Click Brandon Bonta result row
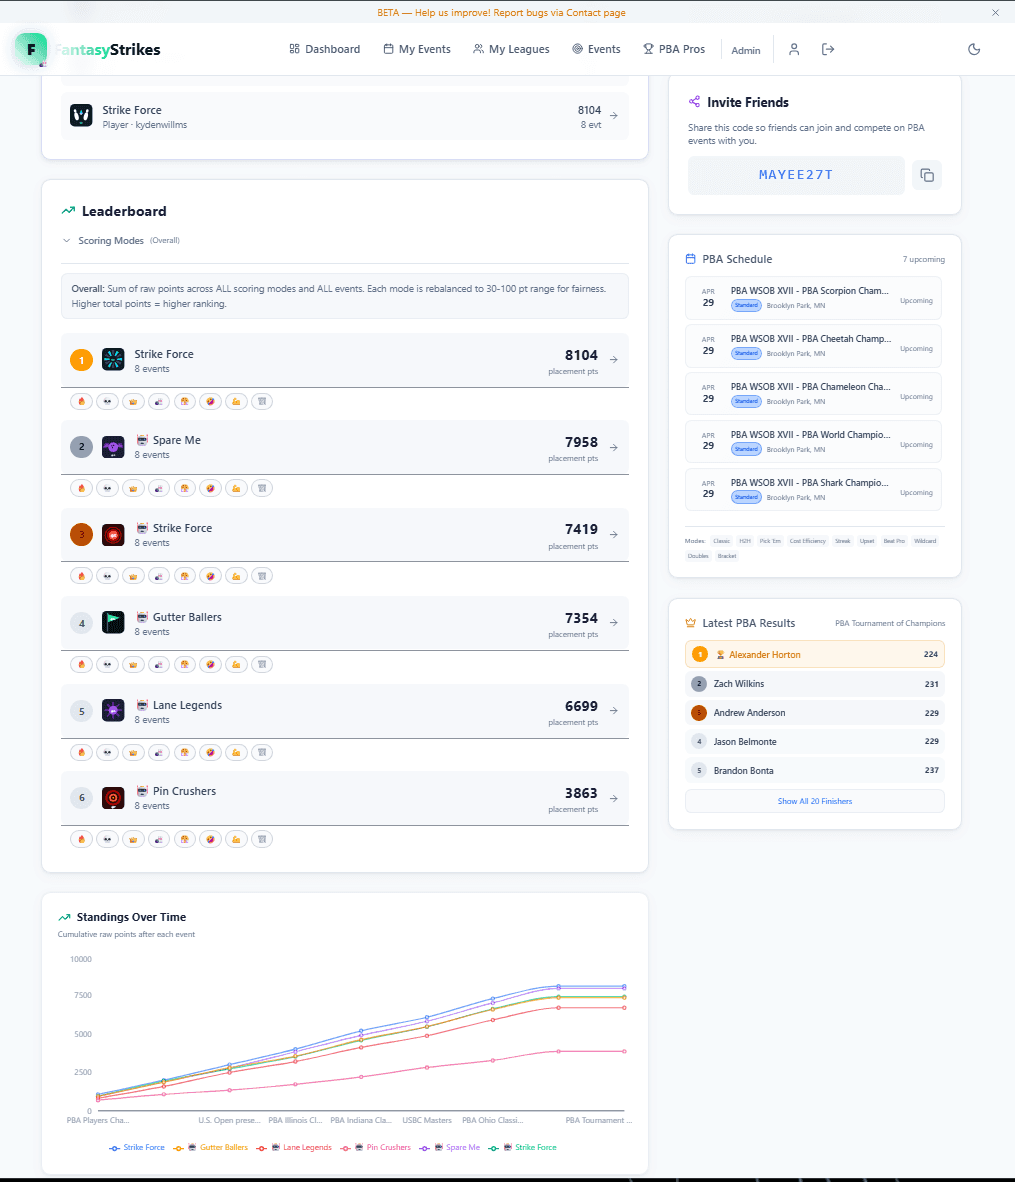The height and width of the screenshot is (1182, 1015). point(814,770)
